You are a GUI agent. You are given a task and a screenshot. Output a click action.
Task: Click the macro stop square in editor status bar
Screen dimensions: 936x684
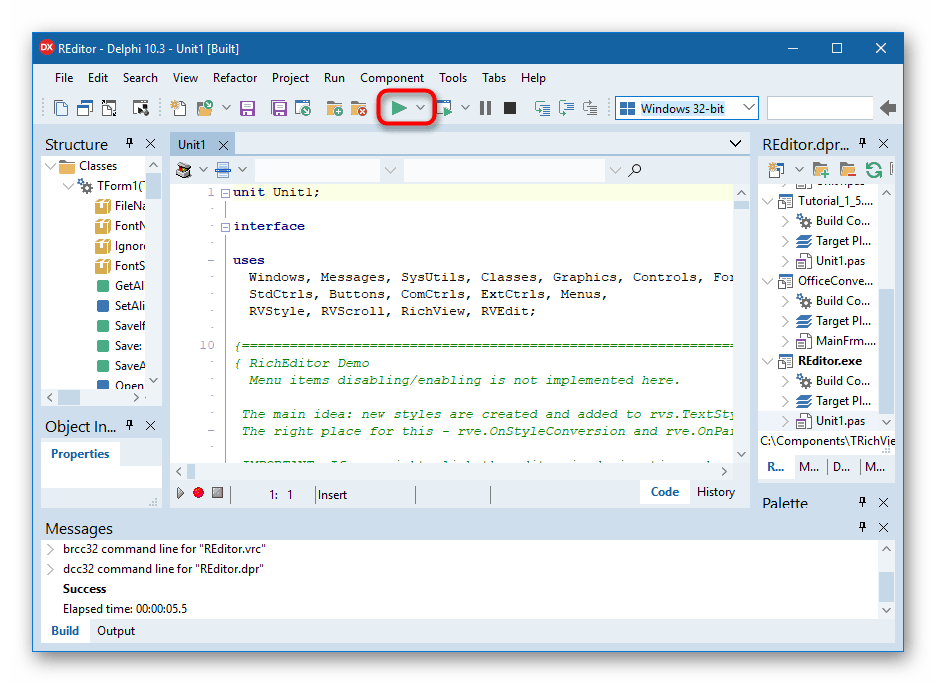217,492
